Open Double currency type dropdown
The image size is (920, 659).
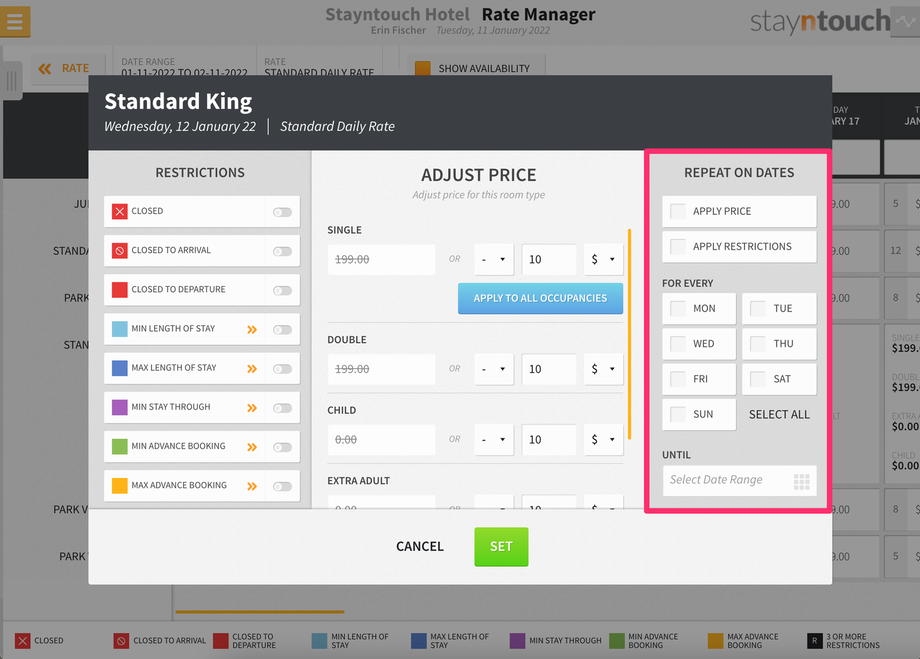coord(603,370)
